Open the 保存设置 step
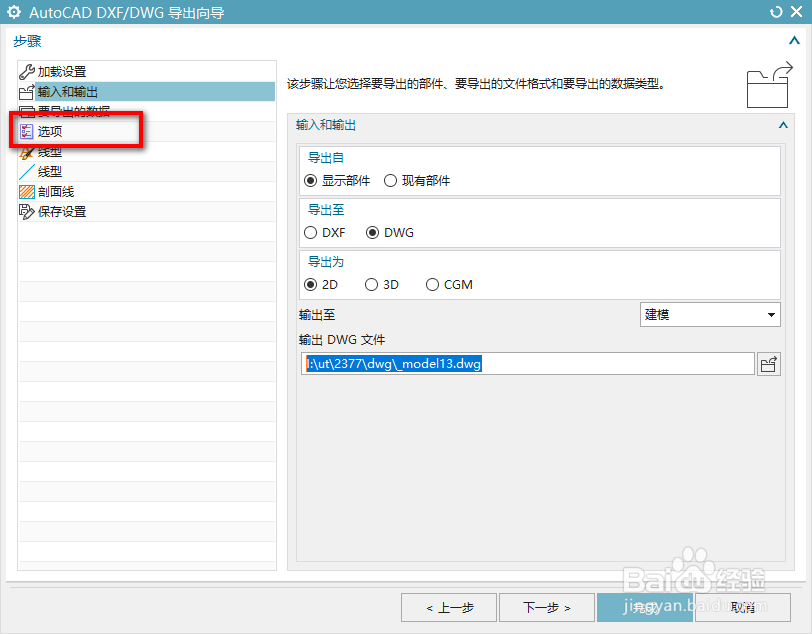 tap(147, 211)
